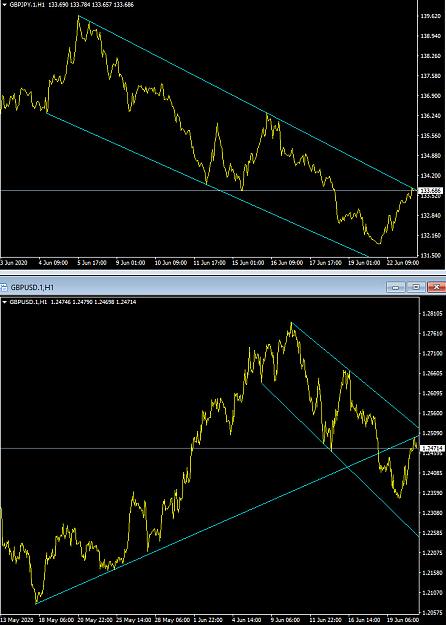Restore the GBPUSD.1,H1 chart window
The width and height of the screenshot is (446, 625).
pyautogui.click(x=416, y=287)
